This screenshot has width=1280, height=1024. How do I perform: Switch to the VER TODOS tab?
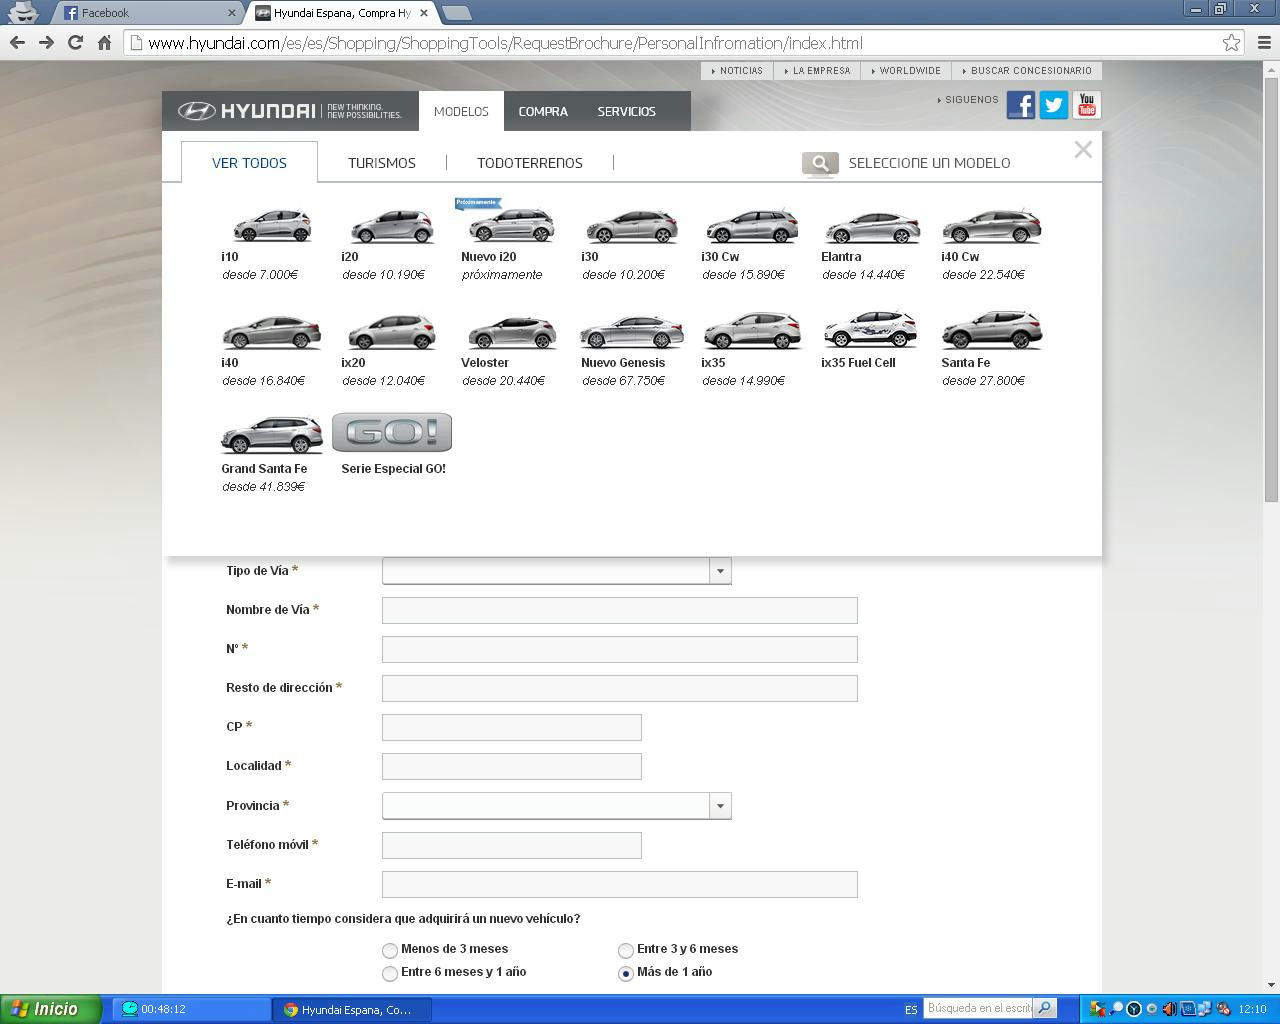(249, 163)
